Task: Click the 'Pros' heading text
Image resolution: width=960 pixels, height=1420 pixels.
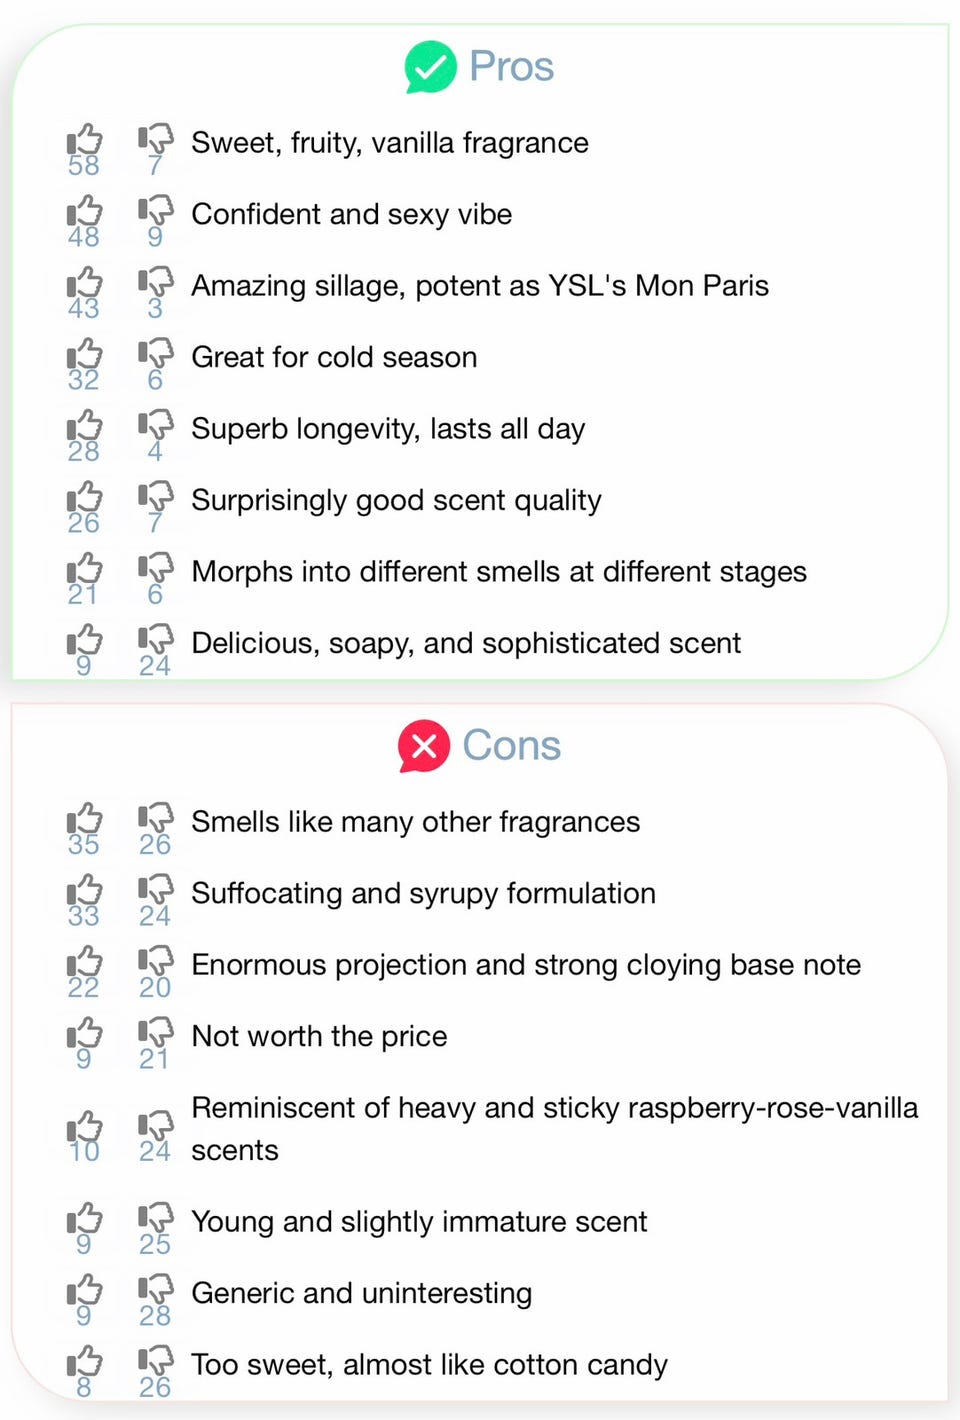Action: (511, 67)
